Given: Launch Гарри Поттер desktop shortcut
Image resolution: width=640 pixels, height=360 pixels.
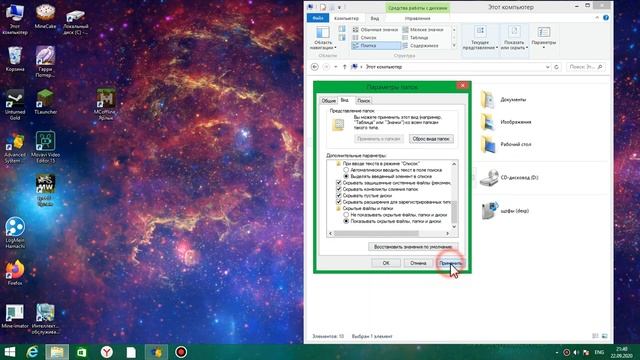Looking at the screenshot, I should (x=45, y=62).
